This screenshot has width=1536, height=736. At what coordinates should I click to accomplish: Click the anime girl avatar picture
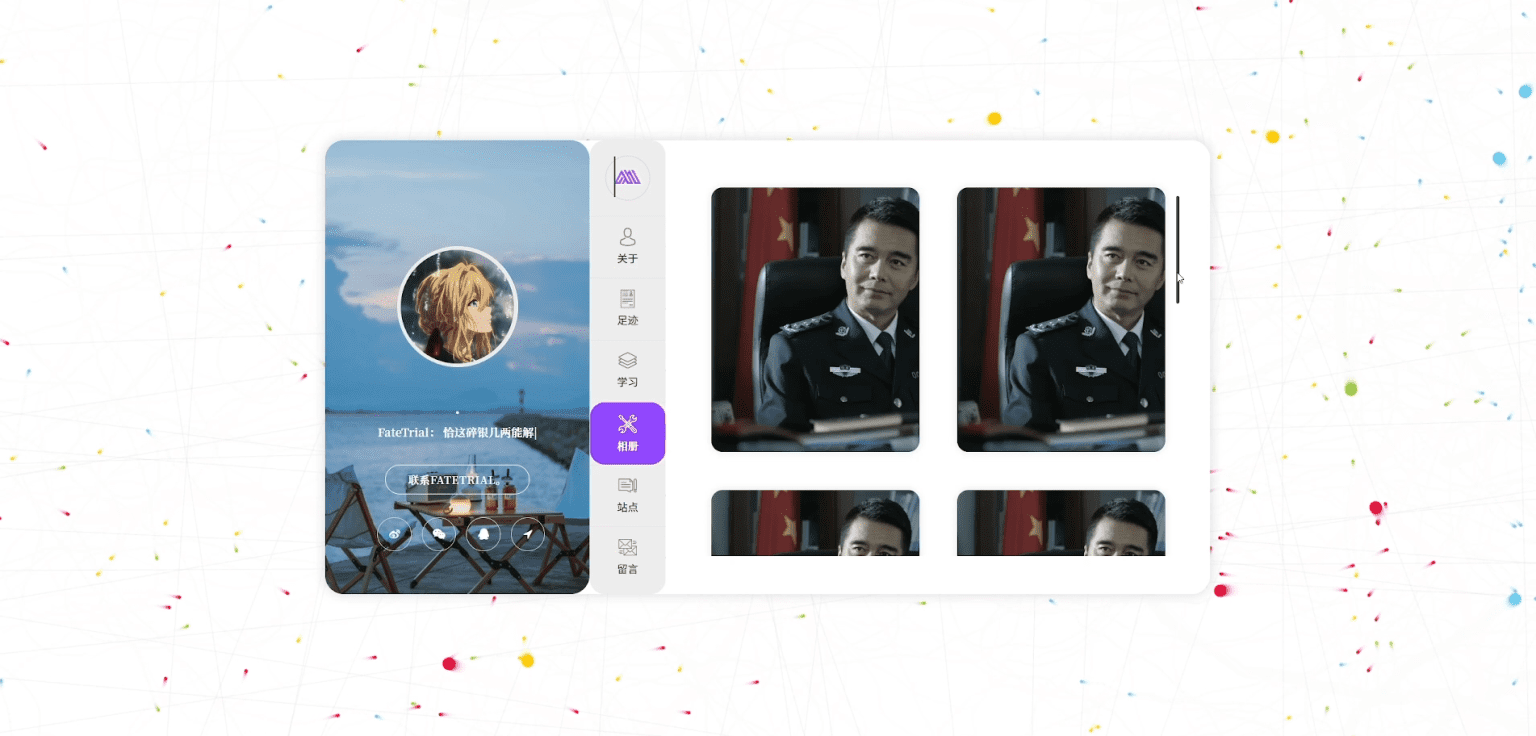pyautogui.click(x=458, y=307)
